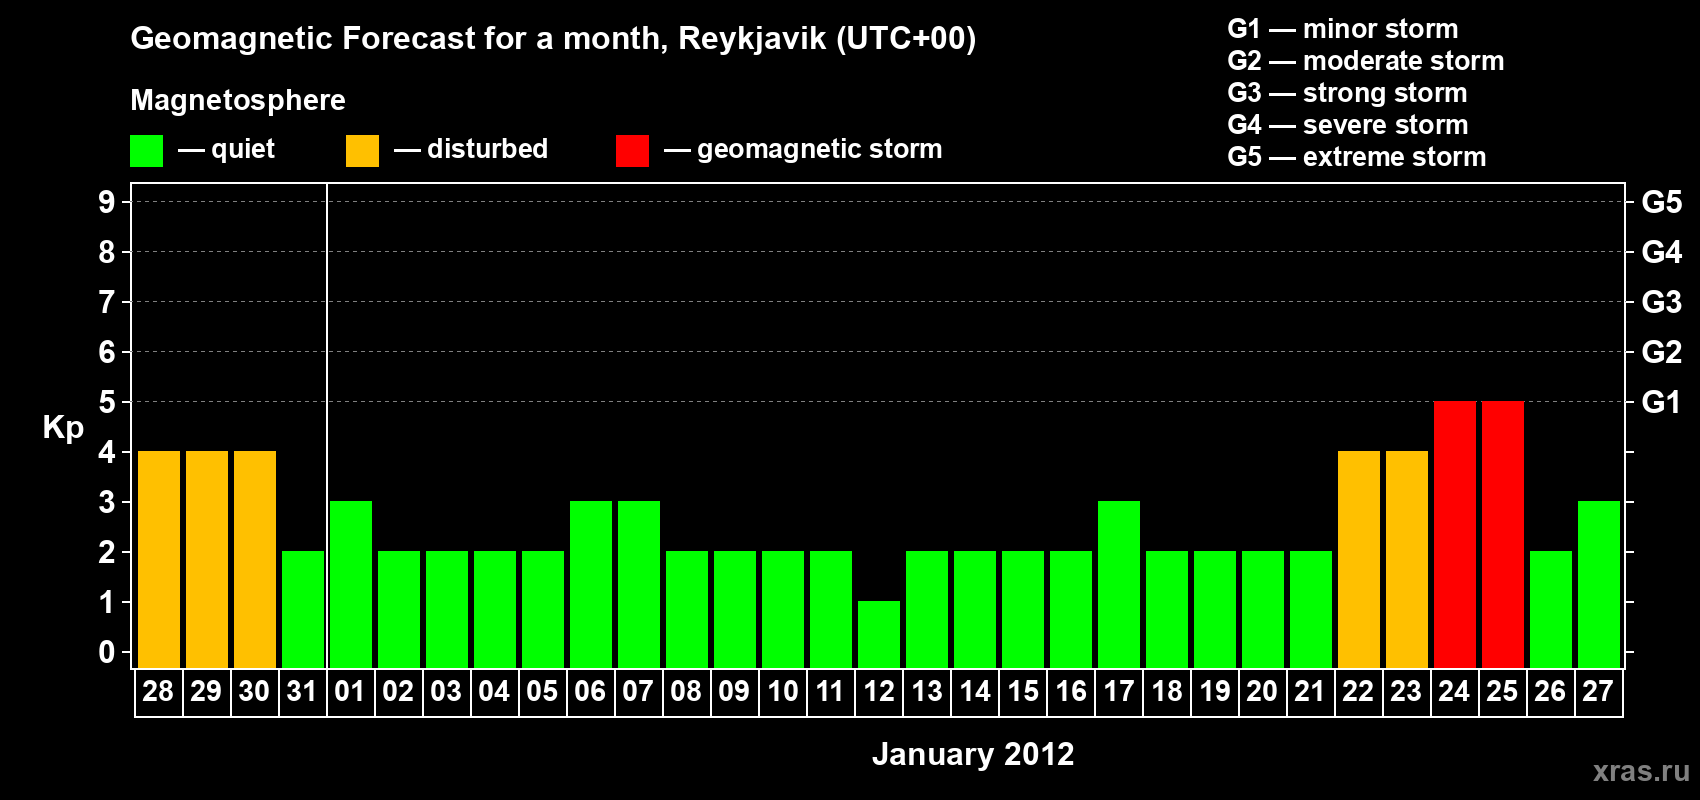Select the orange bar for January 23
This screenshot has width=1700, height=800.
point(1407,559)
